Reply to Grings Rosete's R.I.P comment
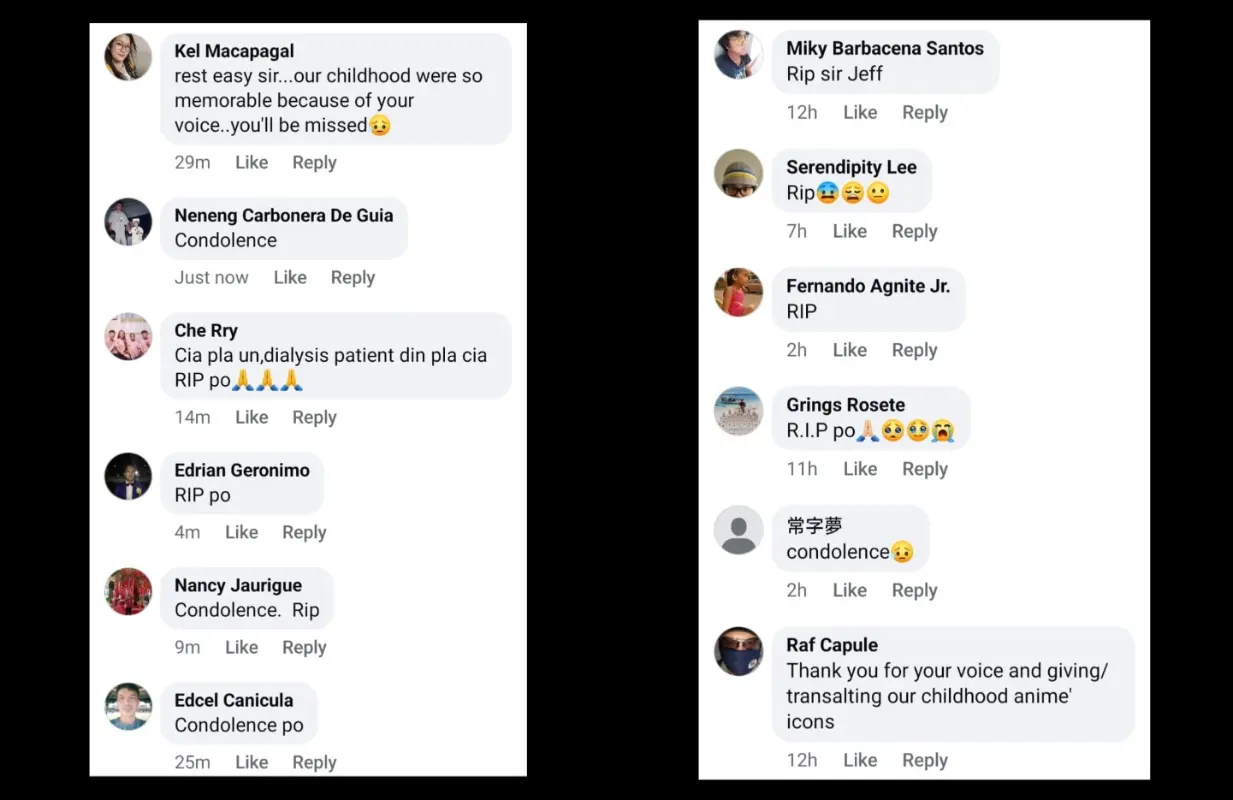 click(x=924, y=468)
